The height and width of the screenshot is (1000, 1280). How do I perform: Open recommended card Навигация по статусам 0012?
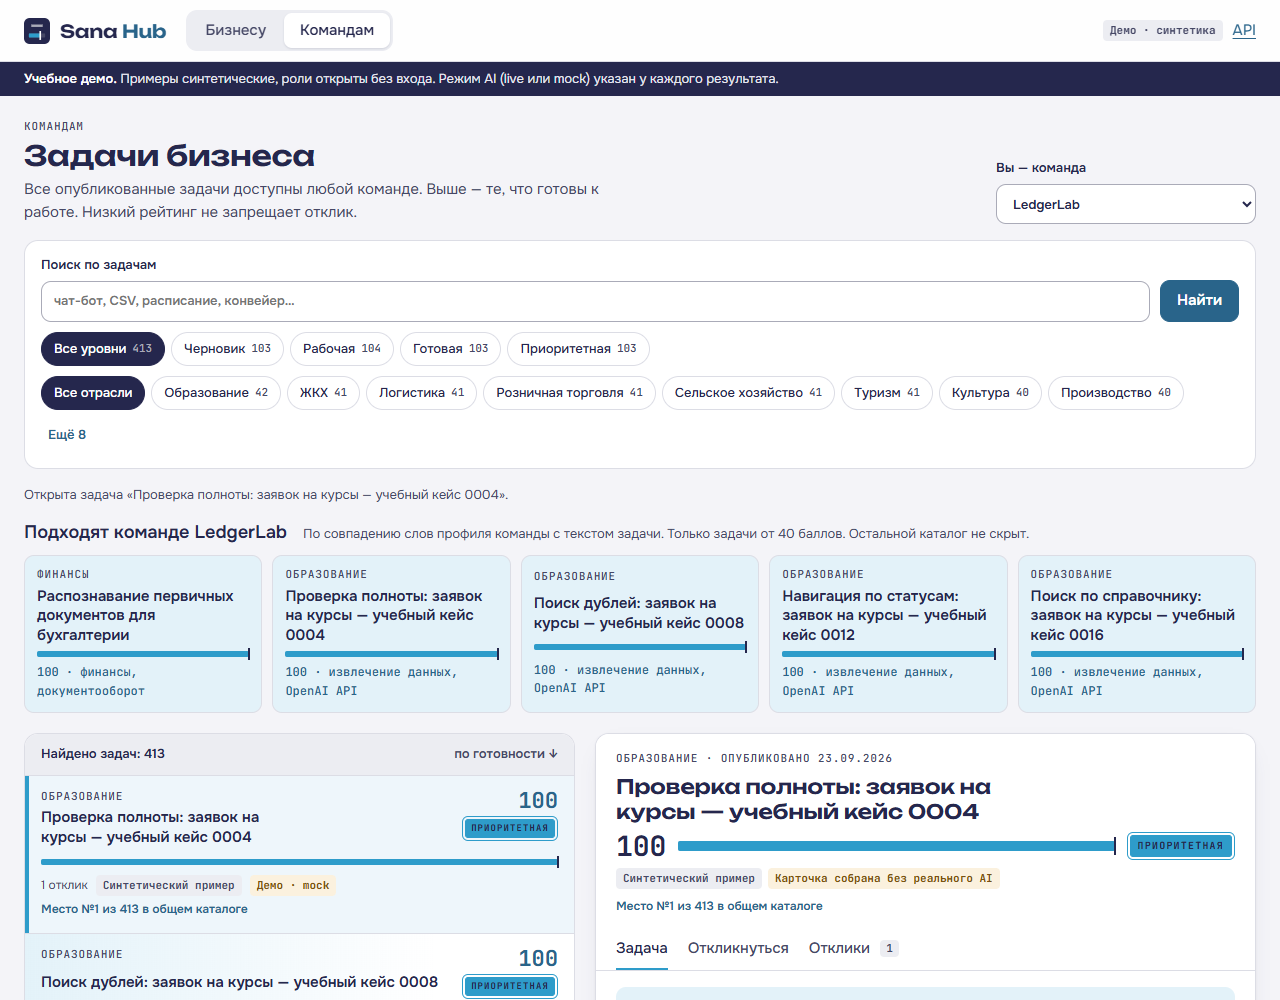click(x=888, y=634)
